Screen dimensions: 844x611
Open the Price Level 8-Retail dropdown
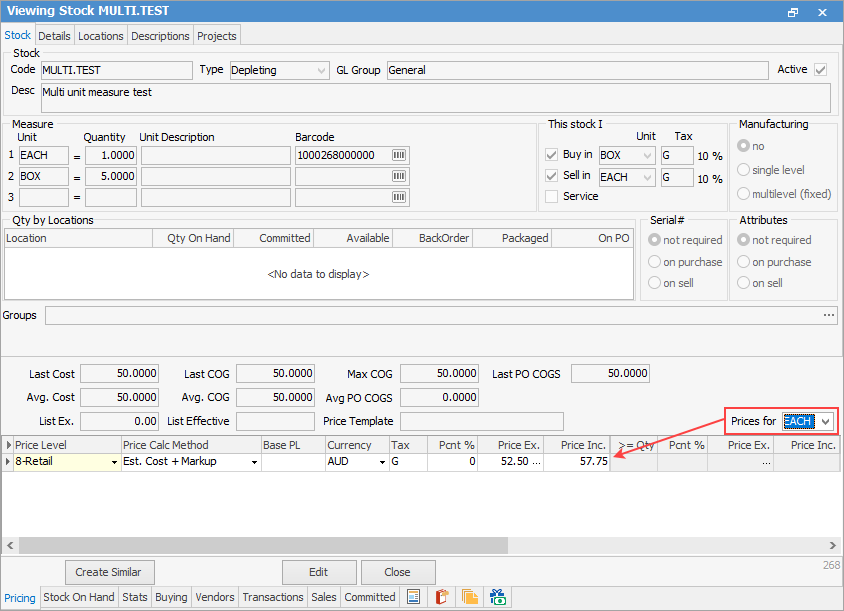click(x=112, y=462)
